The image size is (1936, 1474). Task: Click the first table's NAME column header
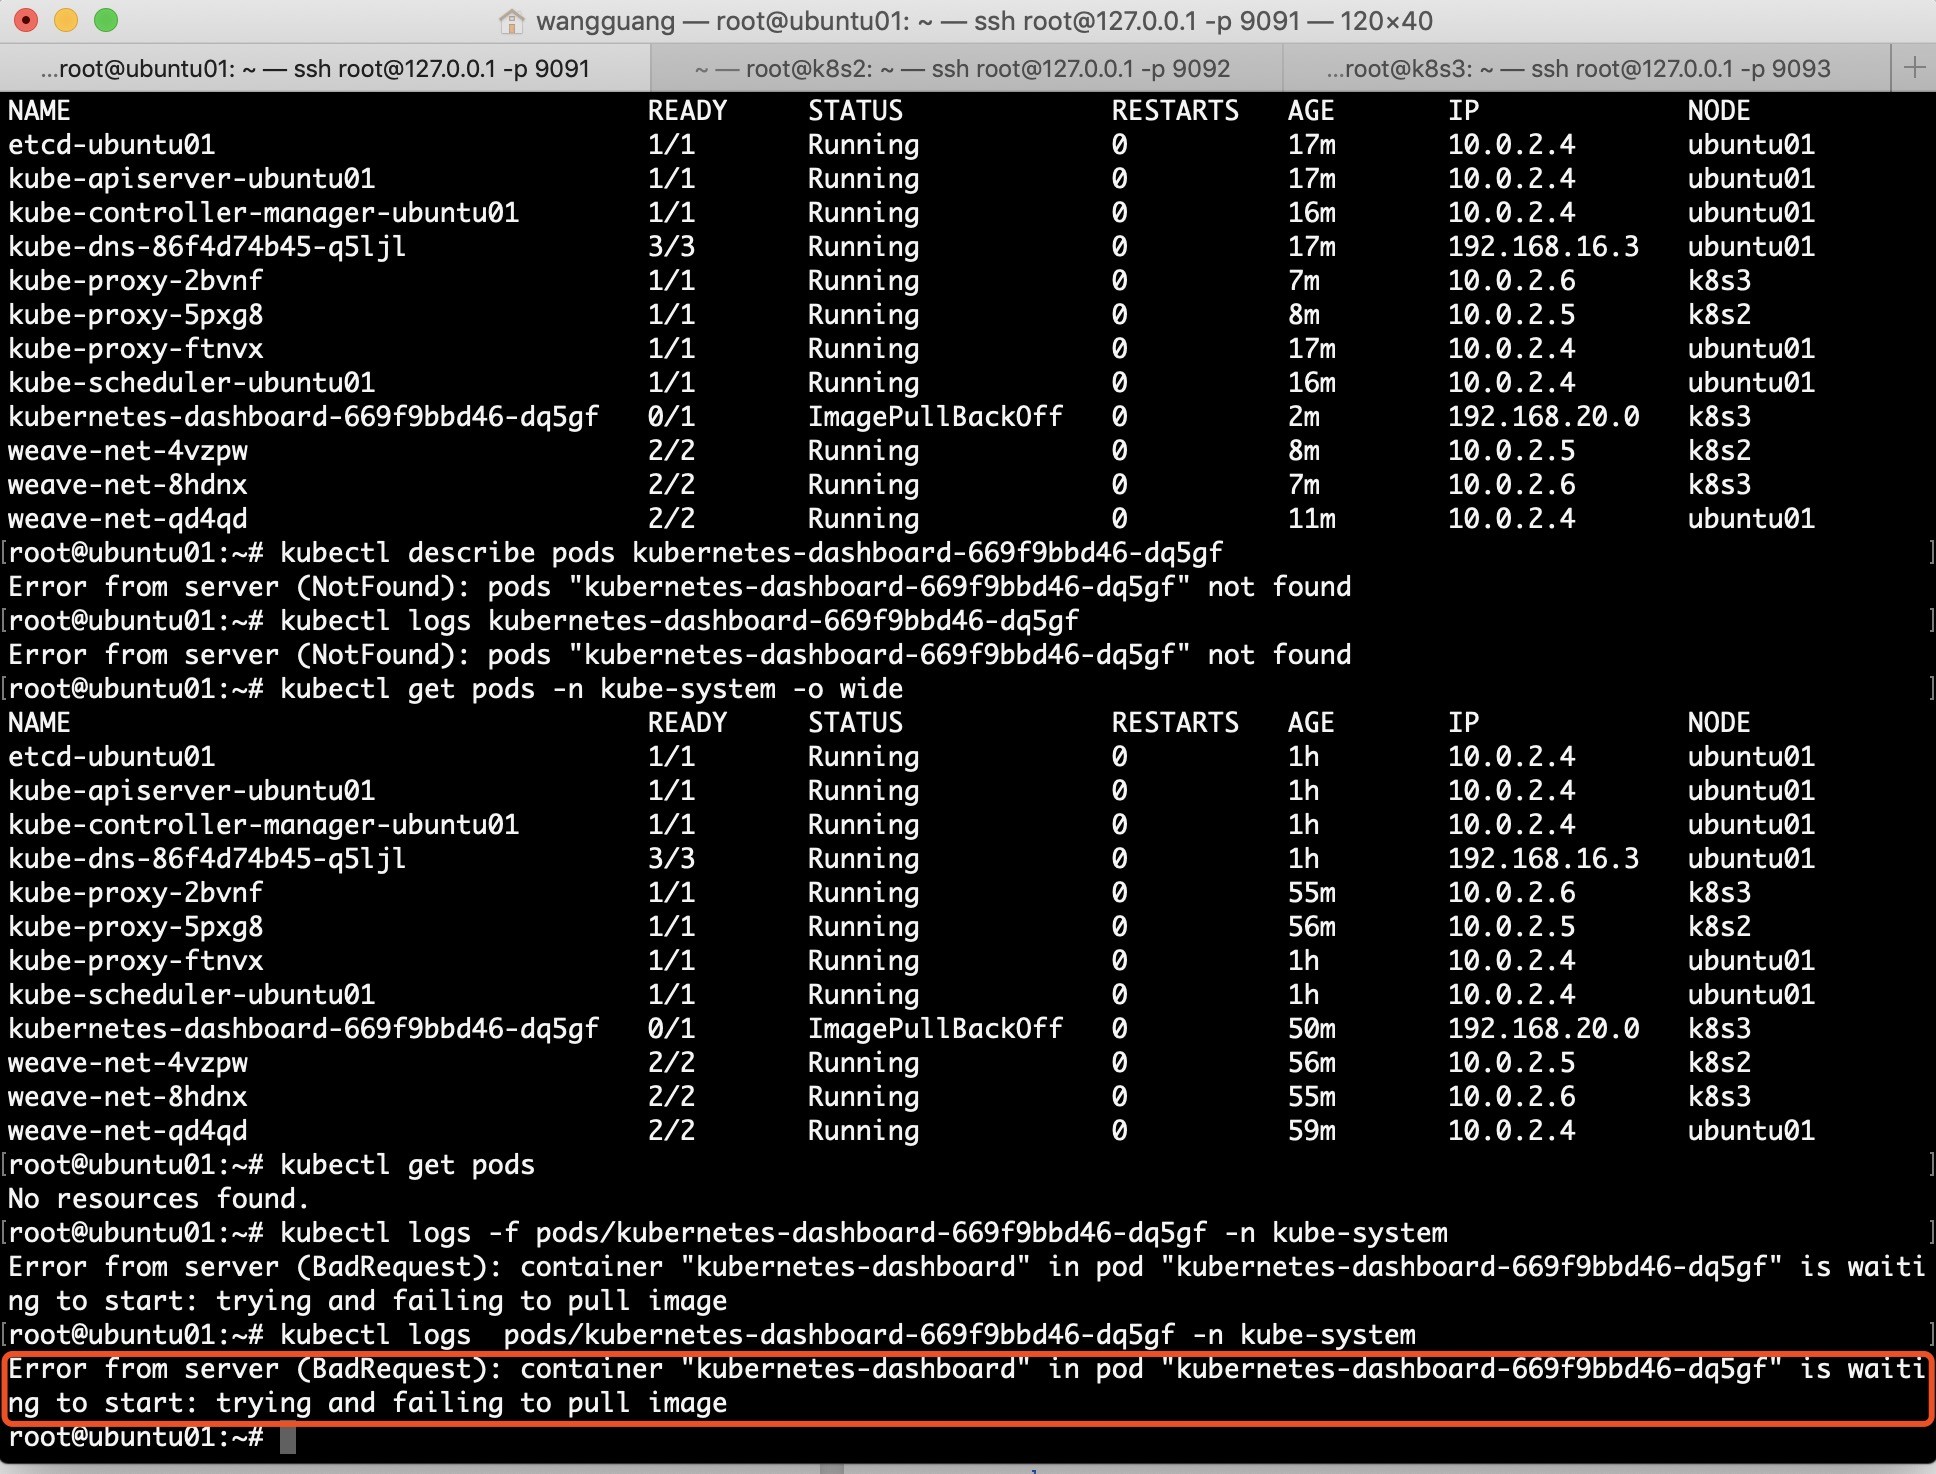[x=39, y=111]
